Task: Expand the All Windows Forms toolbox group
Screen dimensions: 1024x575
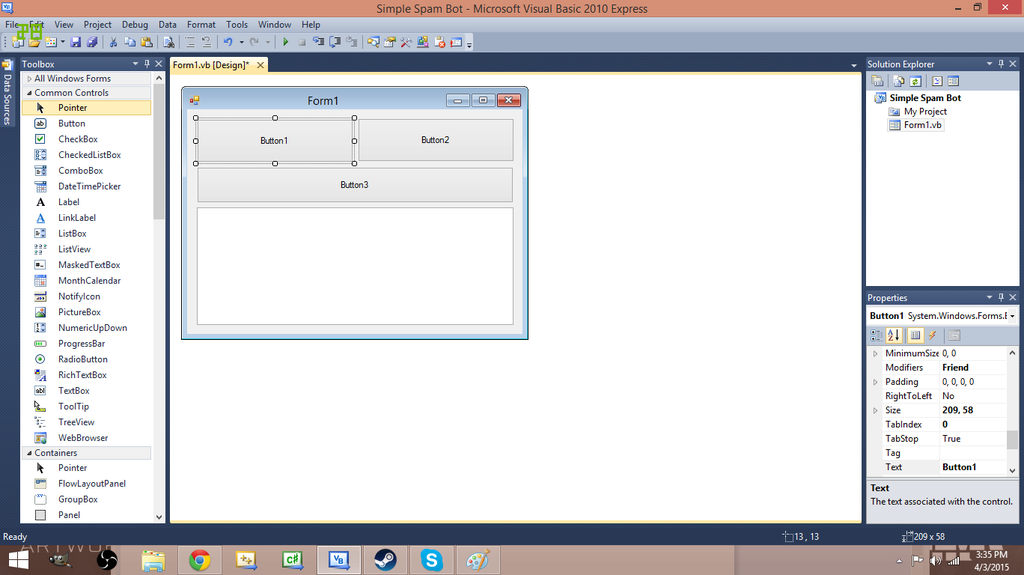Action: point(29,78)
